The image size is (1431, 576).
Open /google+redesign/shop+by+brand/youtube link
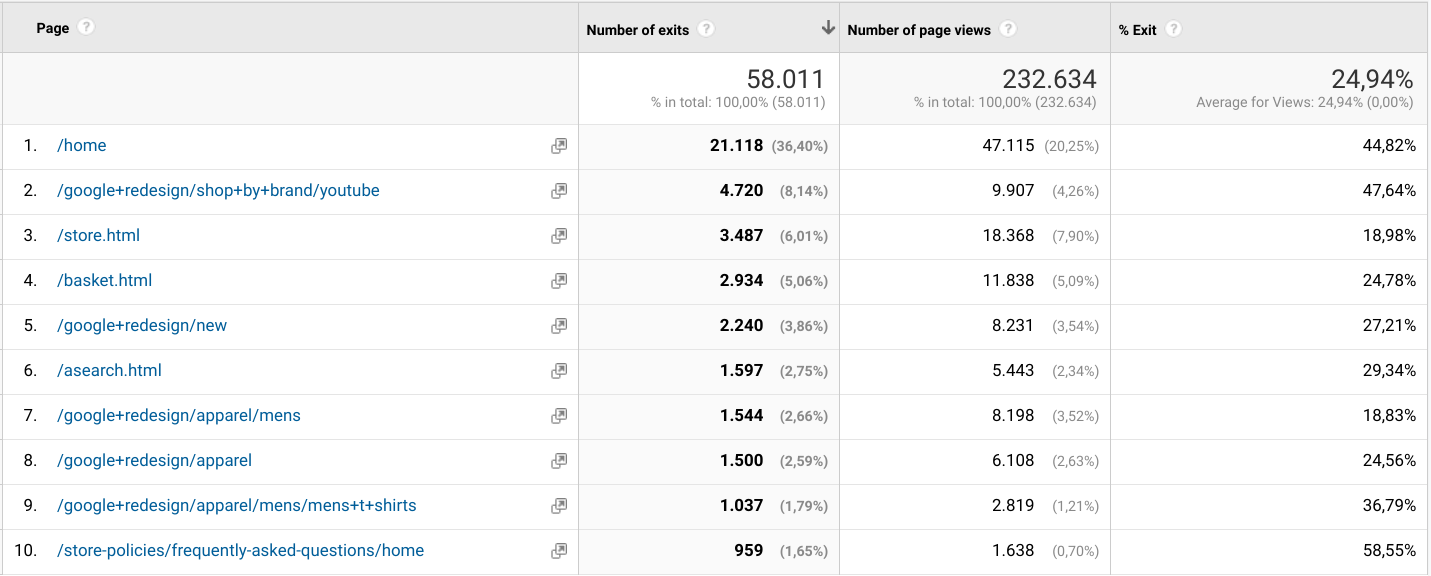[x=218, y=191]
